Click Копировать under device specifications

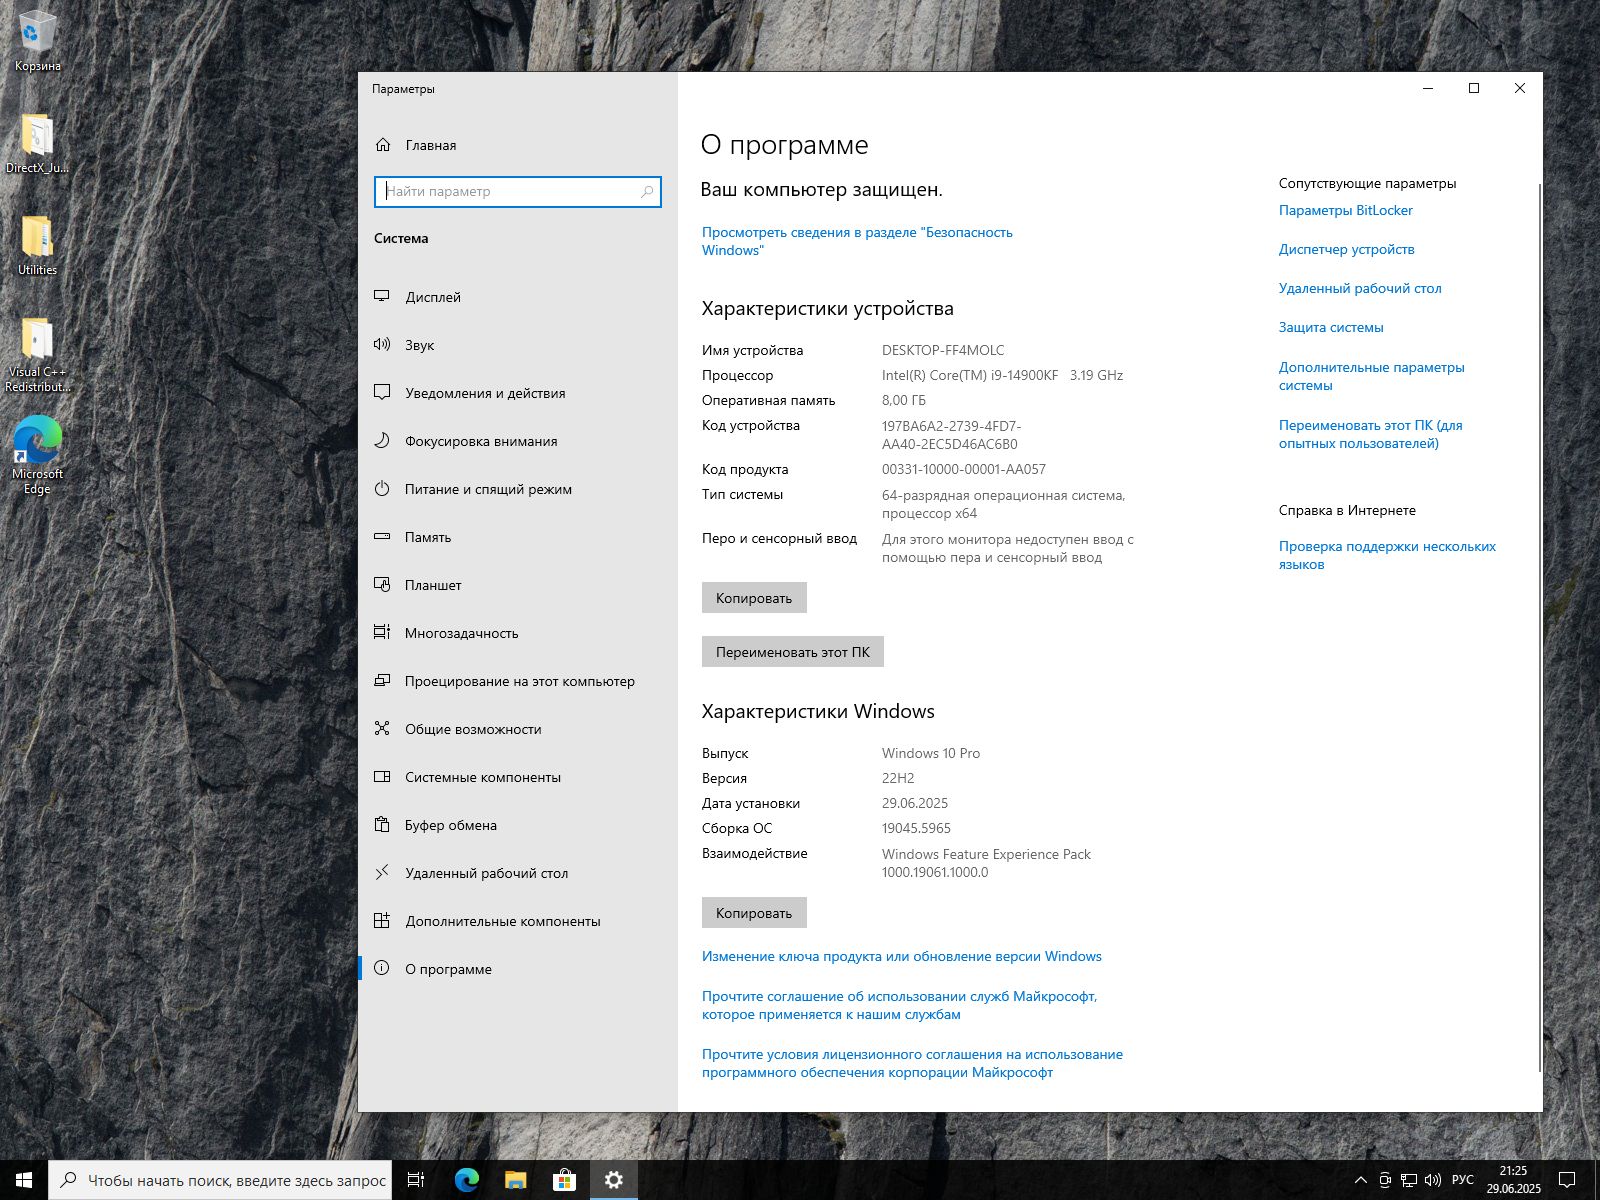pyautogui.click(x=754, y=598)
